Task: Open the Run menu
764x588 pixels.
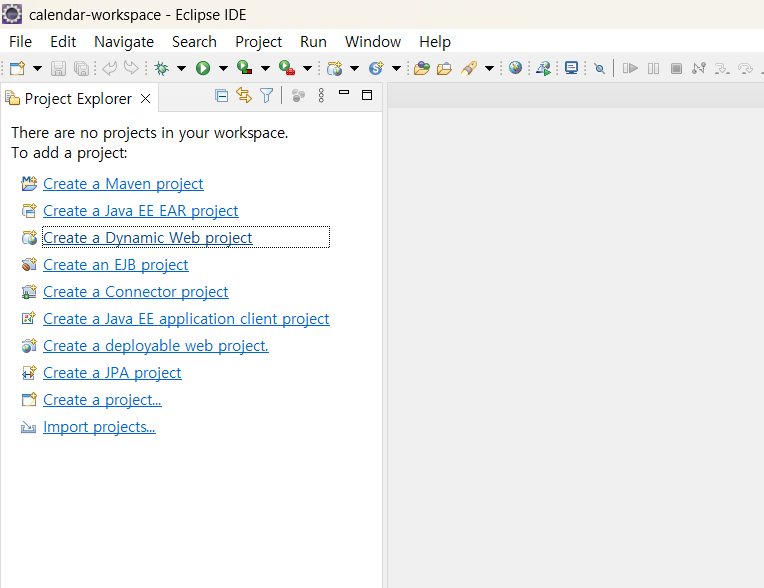Action: (x=313, y=42)
